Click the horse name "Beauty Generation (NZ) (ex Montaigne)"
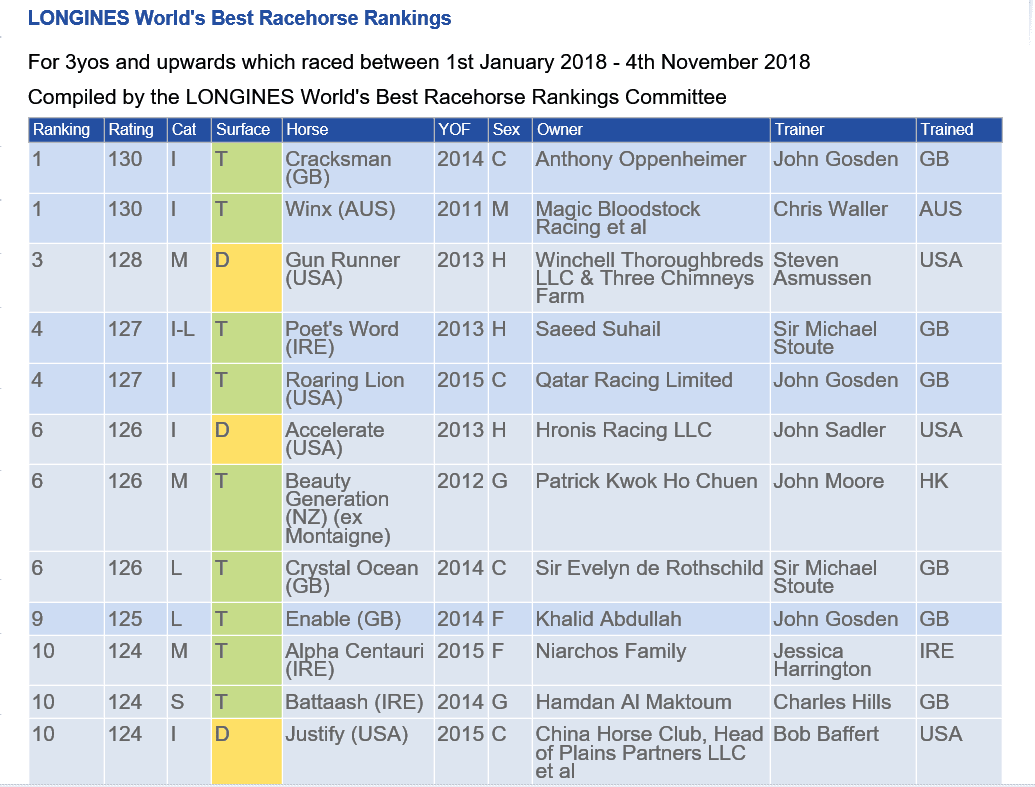This screenshot has height=787, width=1035. pos(338,508)
